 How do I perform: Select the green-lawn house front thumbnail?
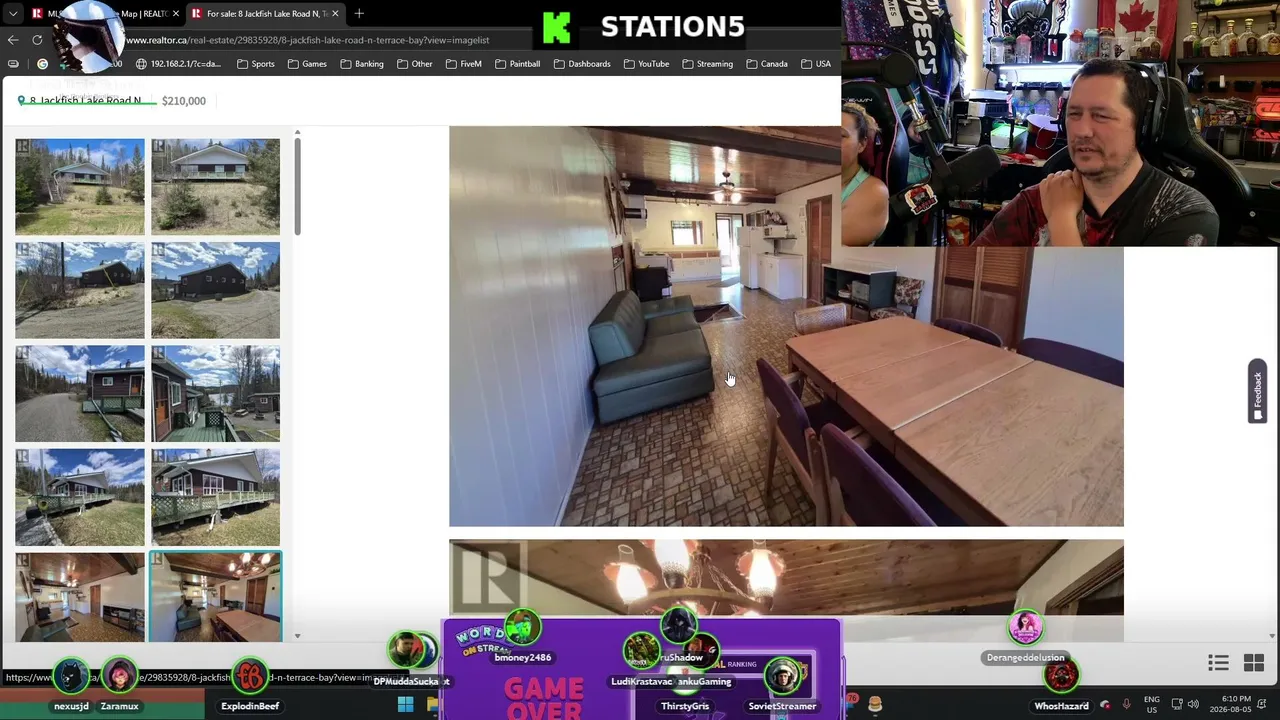click(80, 187)
